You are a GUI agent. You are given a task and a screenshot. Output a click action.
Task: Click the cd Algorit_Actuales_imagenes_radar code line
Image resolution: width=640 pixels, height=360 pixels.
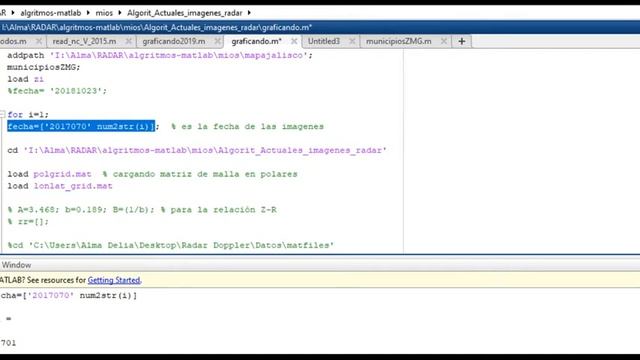pos(197,150)
